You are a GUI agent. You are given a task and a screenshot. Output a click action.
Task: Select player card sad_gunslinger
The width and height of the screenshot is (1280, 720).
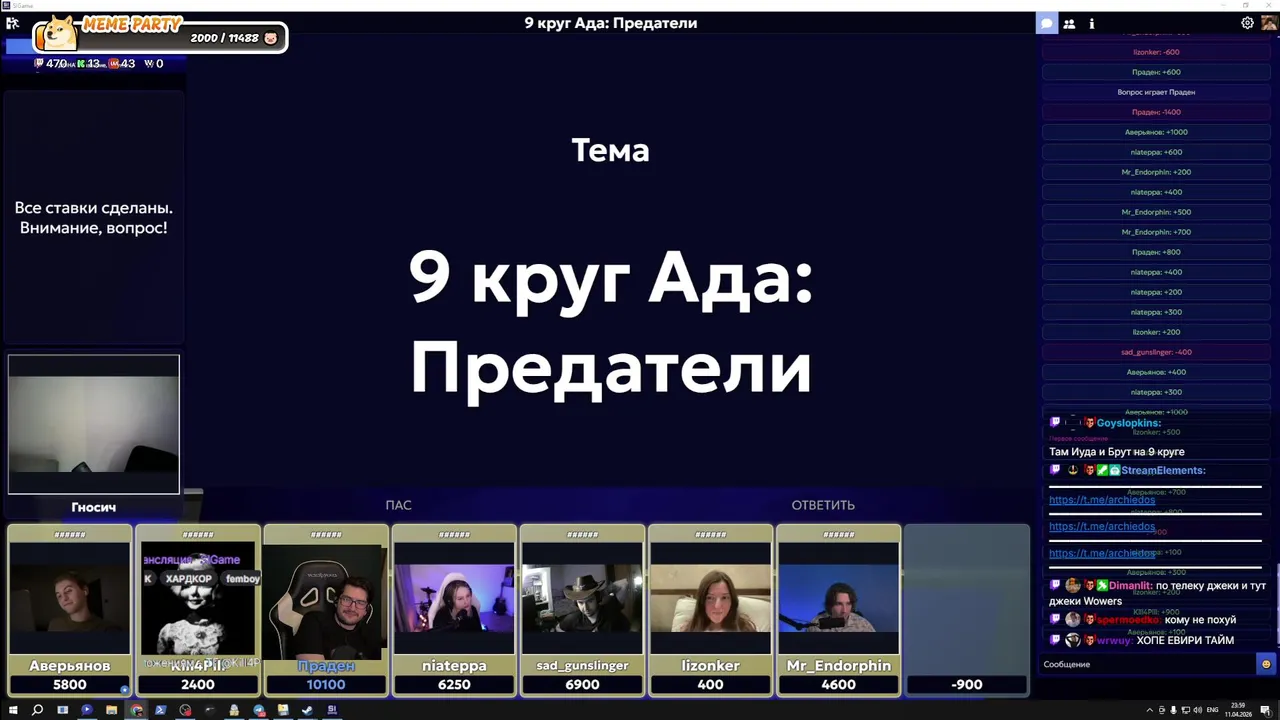tap(582, 610)
